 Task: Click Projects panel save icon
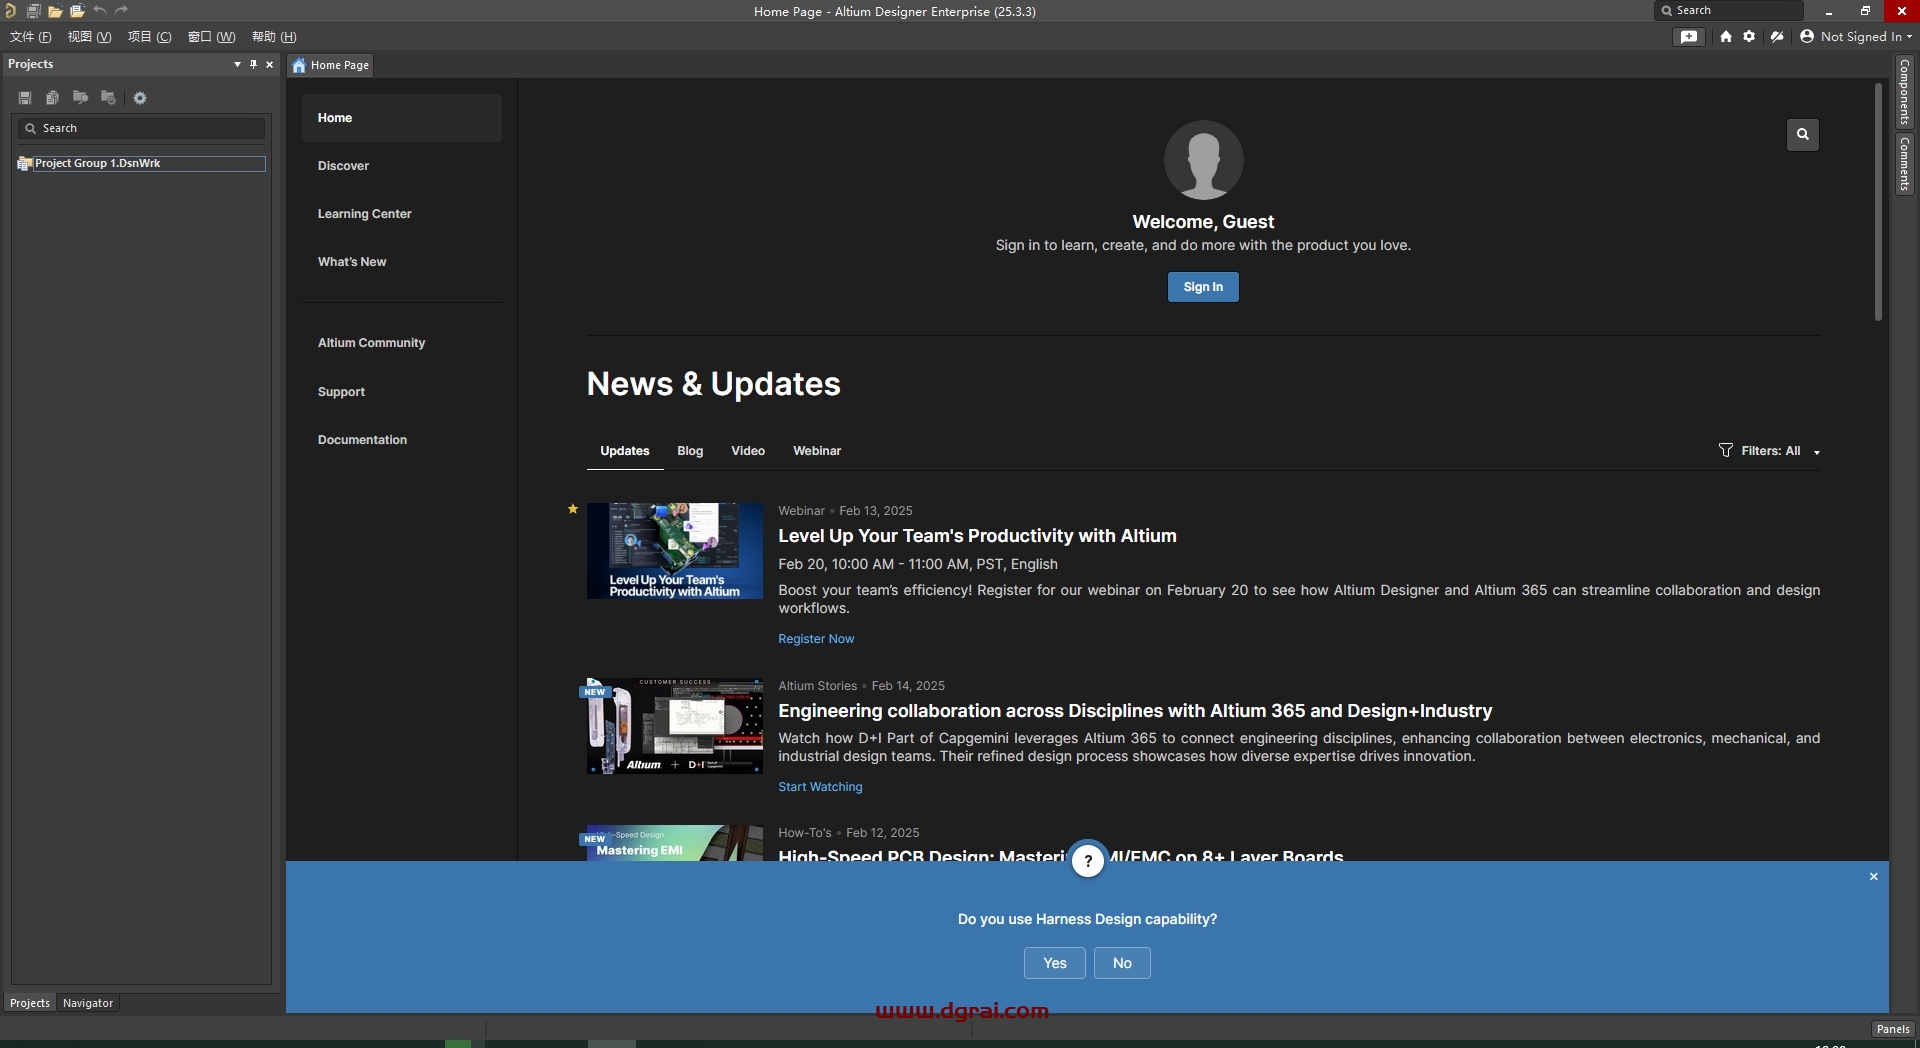click(x=25, y=98)
